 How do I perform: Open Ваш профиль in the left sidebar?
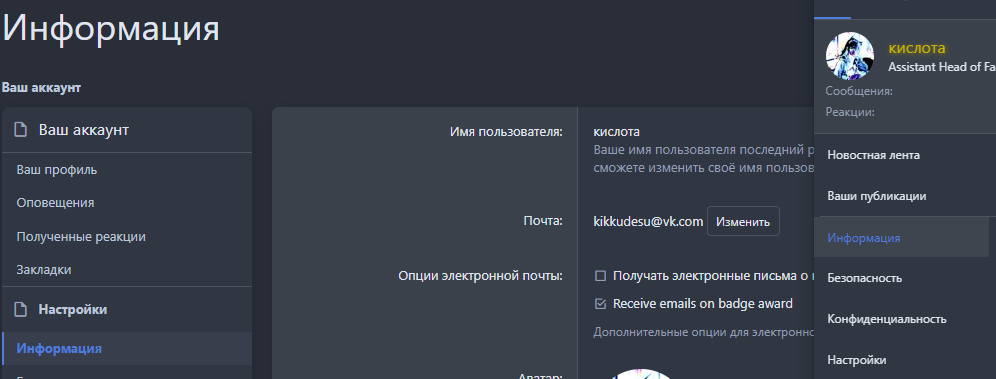pos(57,170)
